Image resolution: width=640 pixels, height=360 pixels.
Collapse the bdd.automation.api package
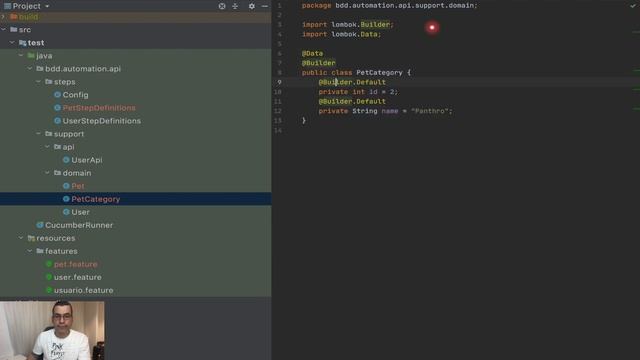(x=30, y=69)
